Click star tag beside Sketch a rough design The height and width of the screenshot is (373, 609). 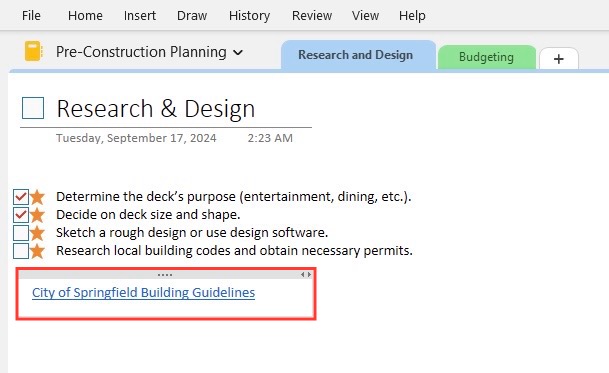point(37,233)
